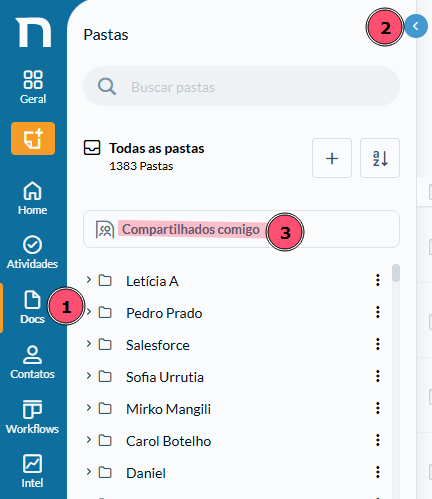Click the orange new document button
Screen dimensions: 432x499
click(33, 138)
